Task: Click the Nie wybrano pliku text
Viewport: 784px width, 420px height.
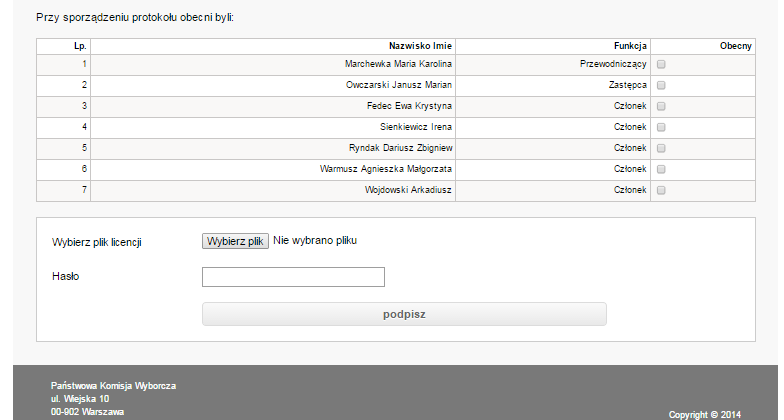Action: coord(315,240)
